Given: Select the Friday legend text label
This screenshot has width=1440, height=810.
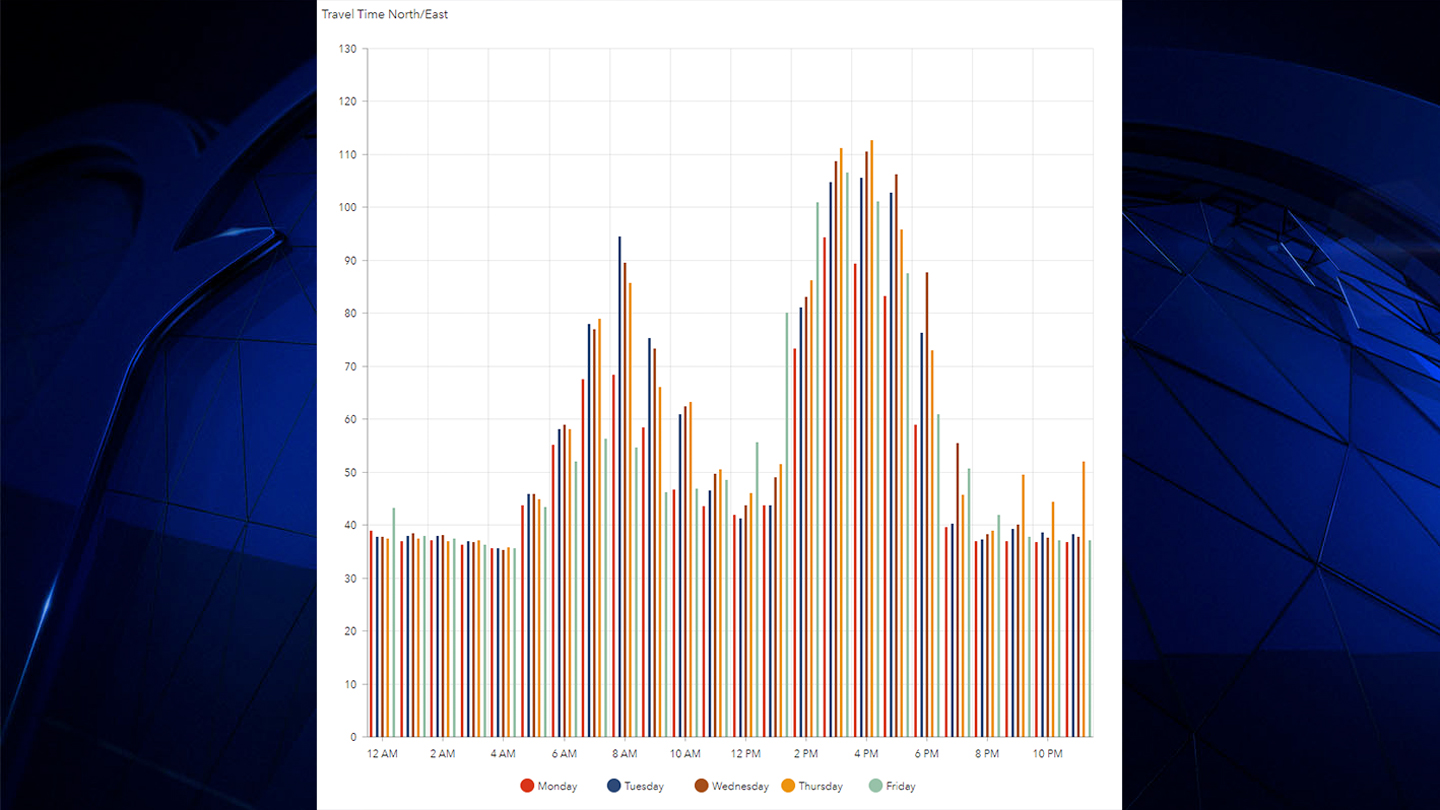Looking at the screenshot, I should tap(900, 787).
